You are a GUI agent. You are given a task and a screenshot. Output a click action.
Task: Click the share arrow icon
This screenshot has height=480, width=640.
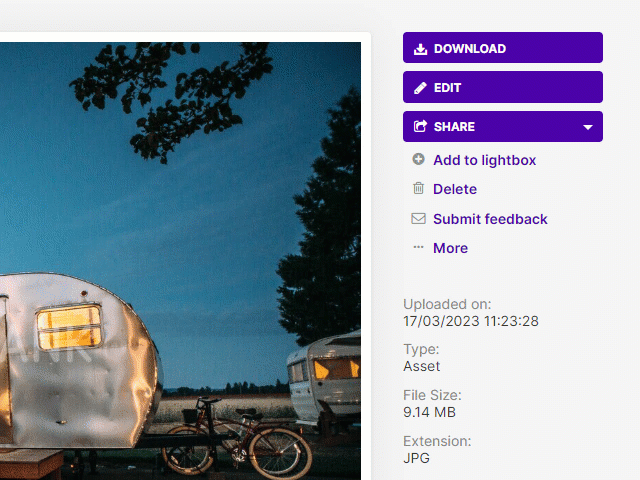coord(420,126)
